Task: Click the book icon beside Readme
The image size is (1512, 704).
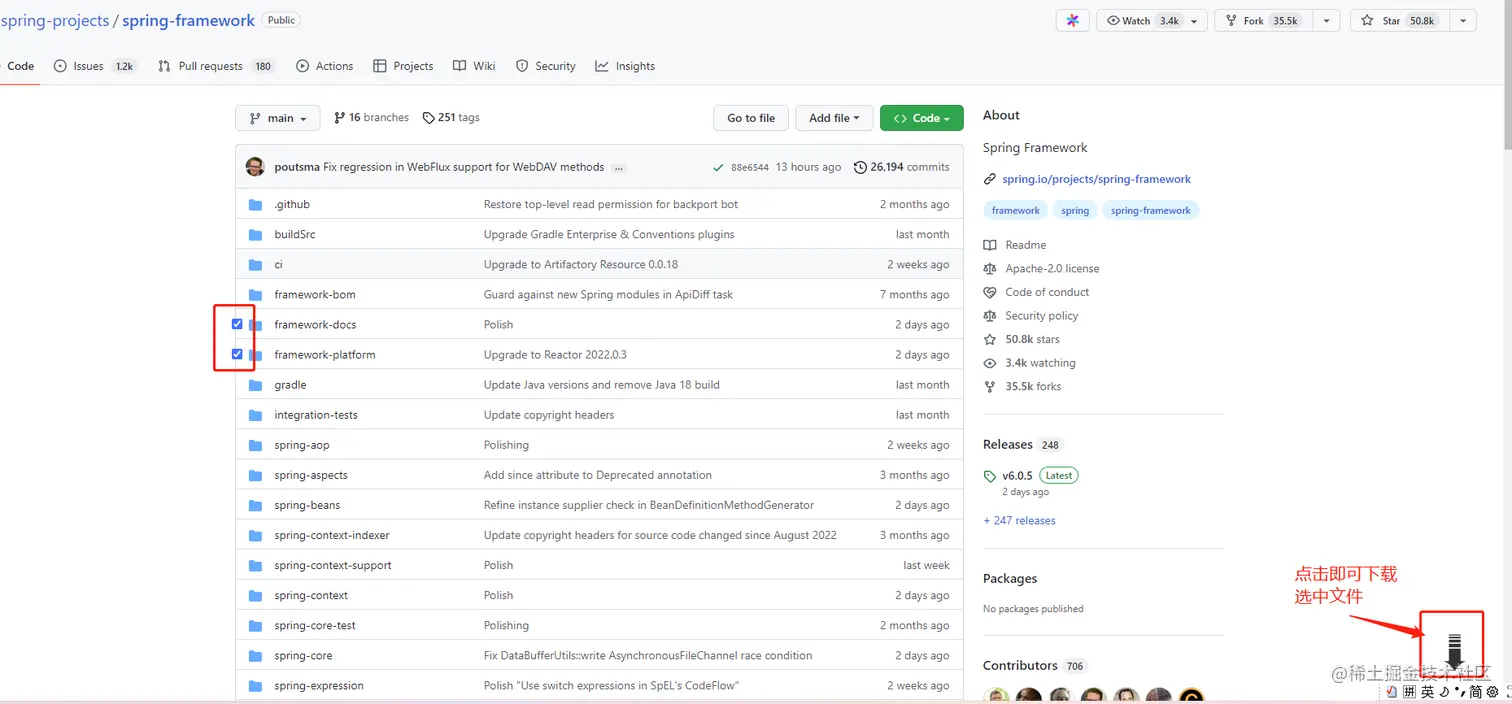Action: 990,245
